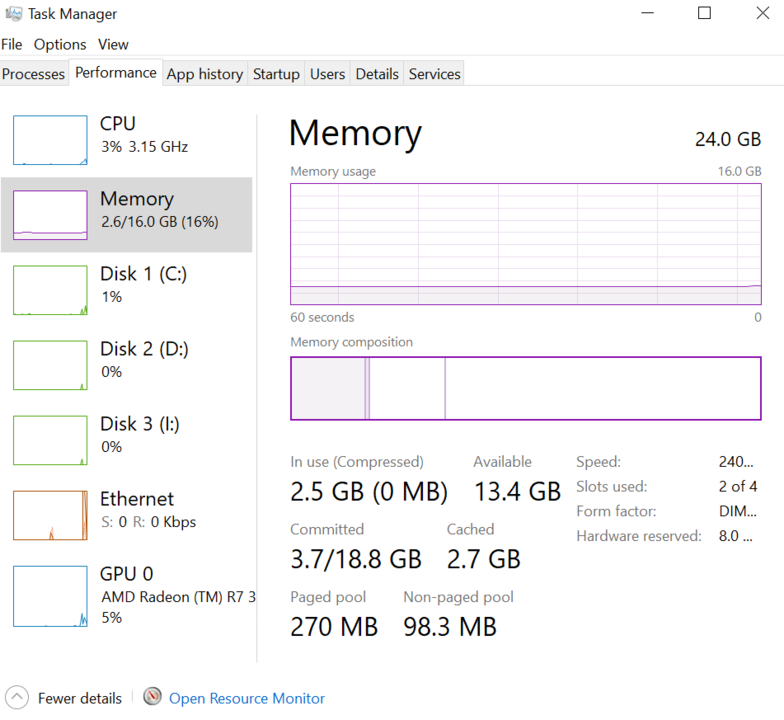Select the Ethernet graph thumbnail
784x720 pixels.
click(50, 515)
